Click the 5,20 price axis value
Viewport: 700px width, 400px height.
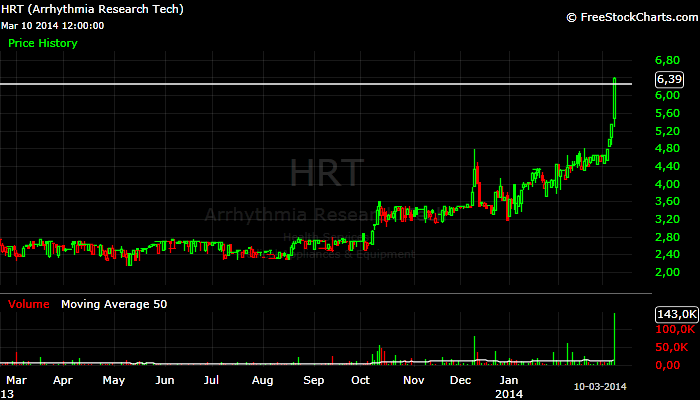(667, 131)
